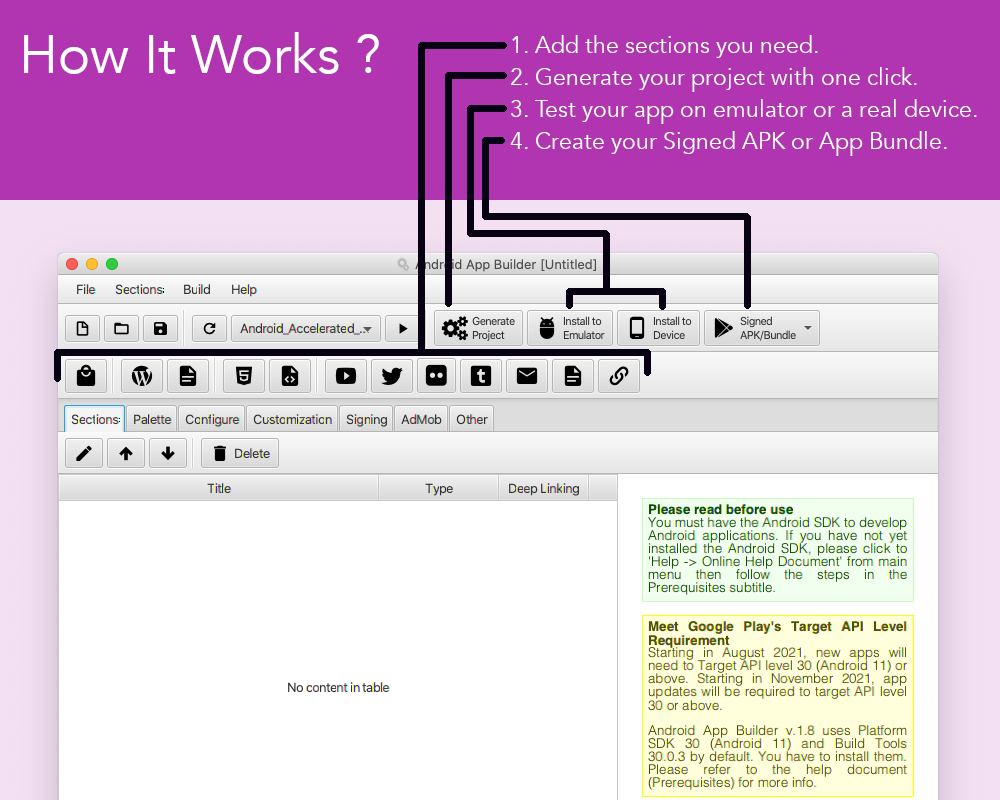Screen dimensions: 1000x800
Task: Click the 'Meet Google Play's Target API Level' heading
Action: (x=777, y=633)
